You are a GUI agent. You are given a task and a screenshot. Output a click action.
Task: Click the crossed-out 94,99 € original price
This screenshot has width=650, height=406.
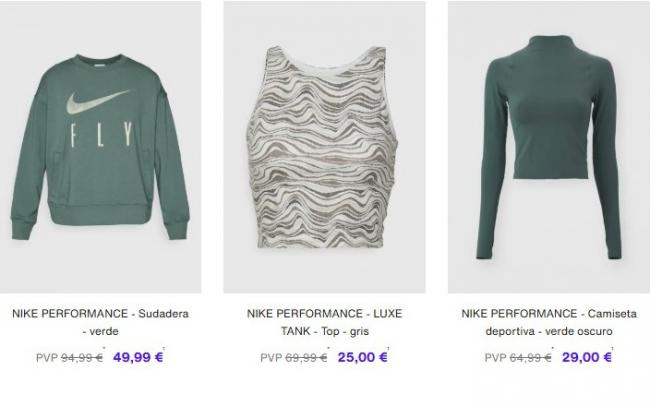[82, 357]
